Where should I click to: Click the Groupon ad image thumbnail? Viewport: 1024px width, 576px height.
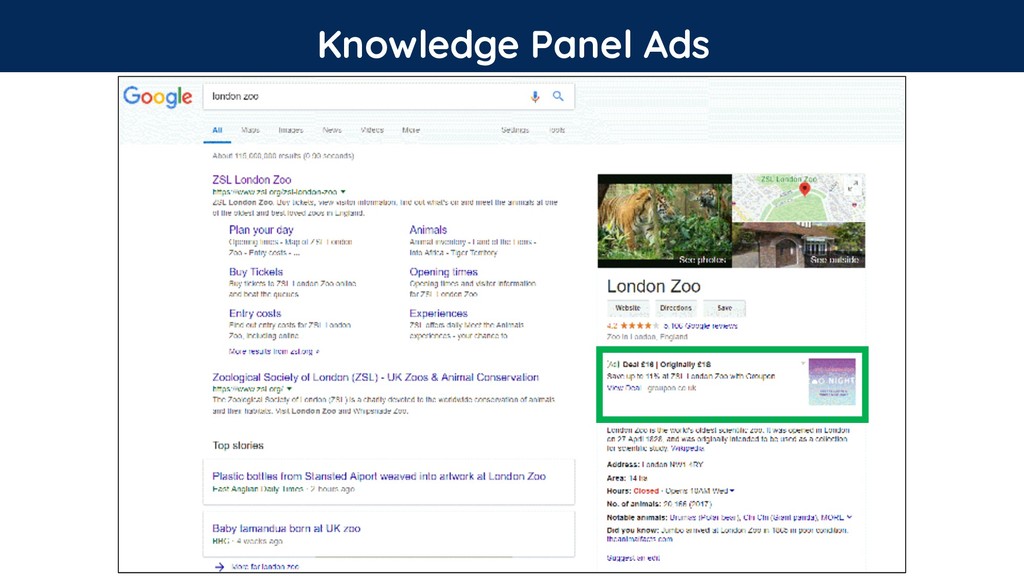tap(831, 381)
